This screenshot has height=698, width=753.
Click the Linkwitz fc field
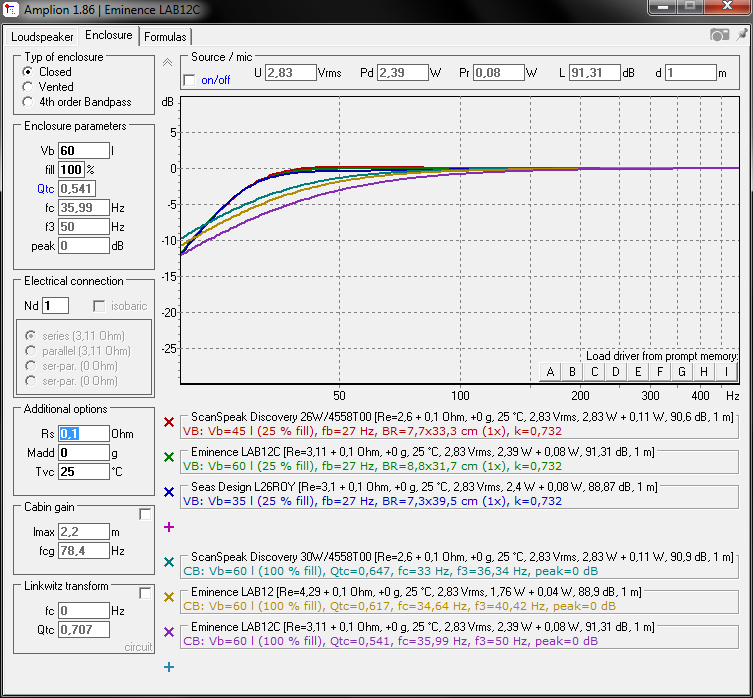(84, 611)
